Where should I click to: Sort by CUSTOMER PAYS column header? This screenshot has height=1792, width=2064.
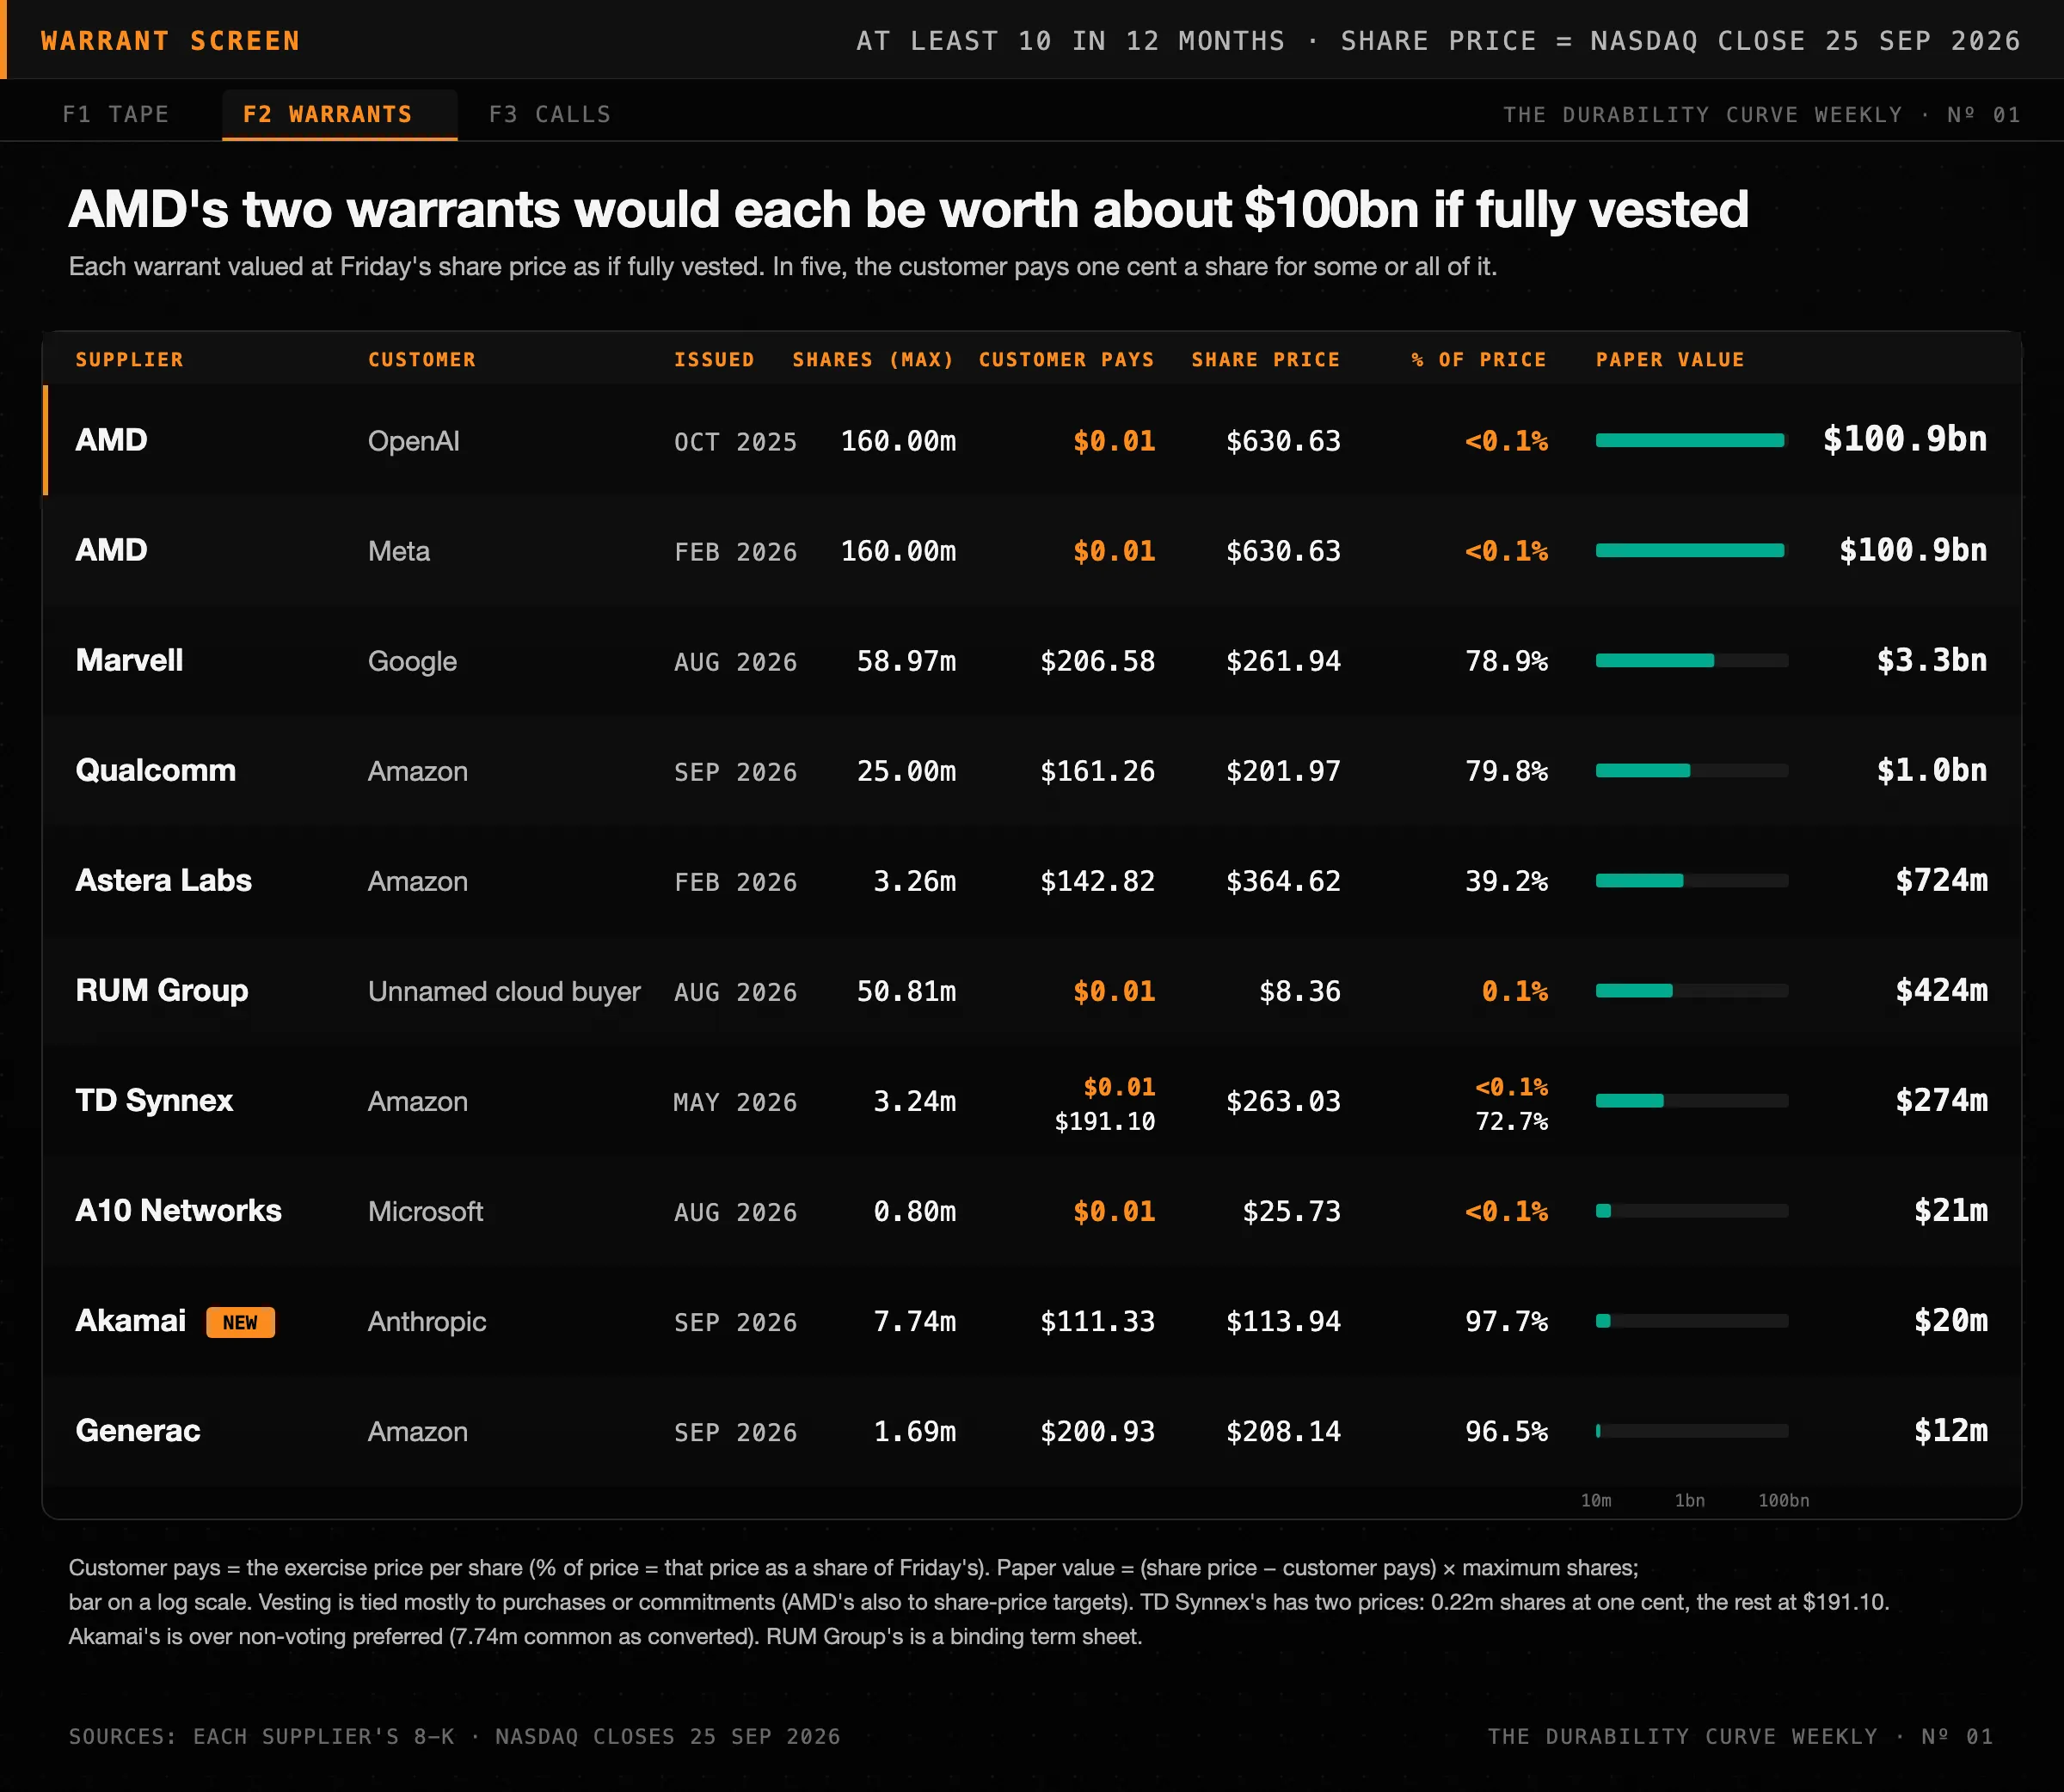1066,359
